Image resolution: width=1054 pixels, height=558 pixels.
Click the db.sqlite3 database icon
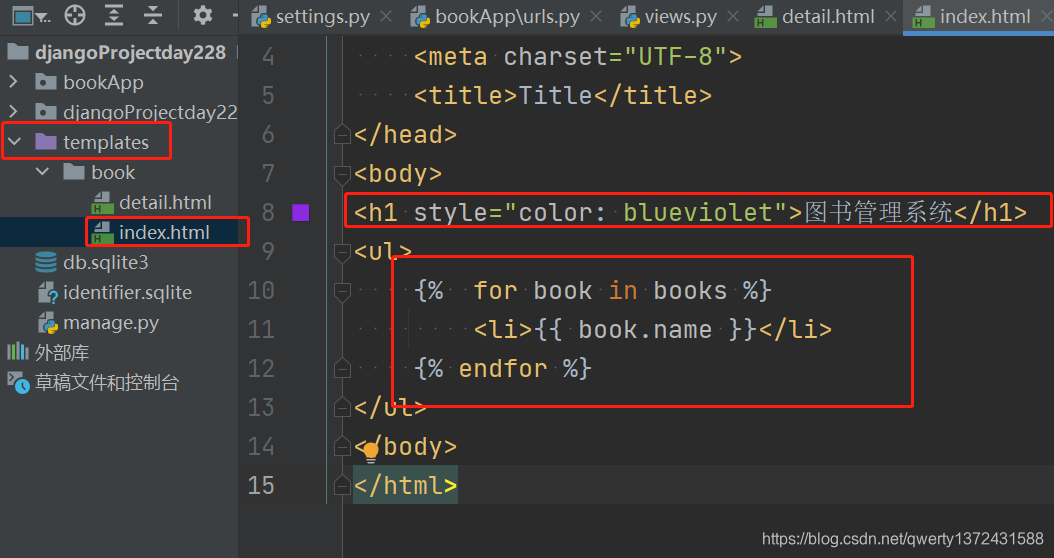click(46, 262)
